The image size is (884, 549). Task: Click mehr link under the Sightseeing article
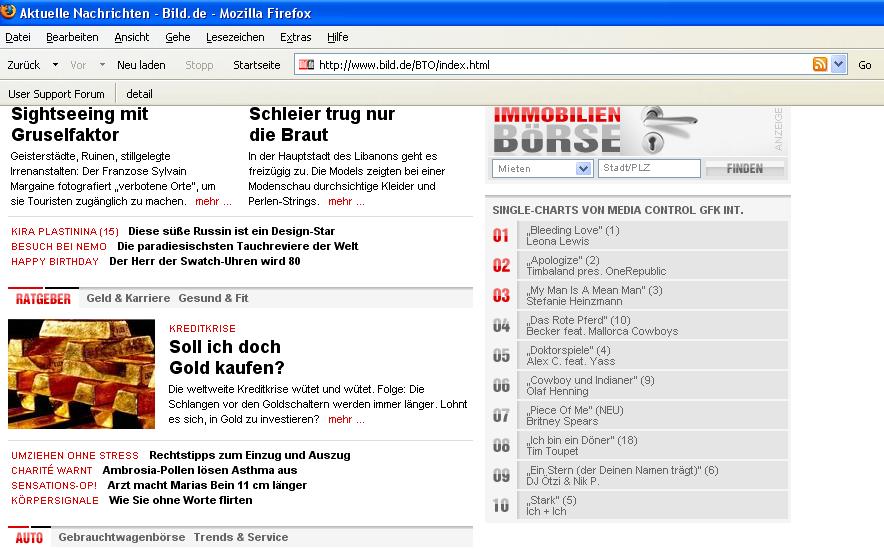point(213,201)
